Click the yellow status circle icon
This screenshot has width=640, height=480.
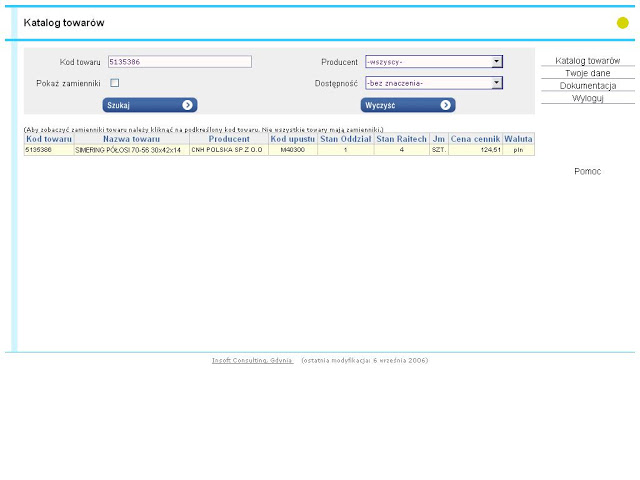pyautogui.click(x=623, y=23)
